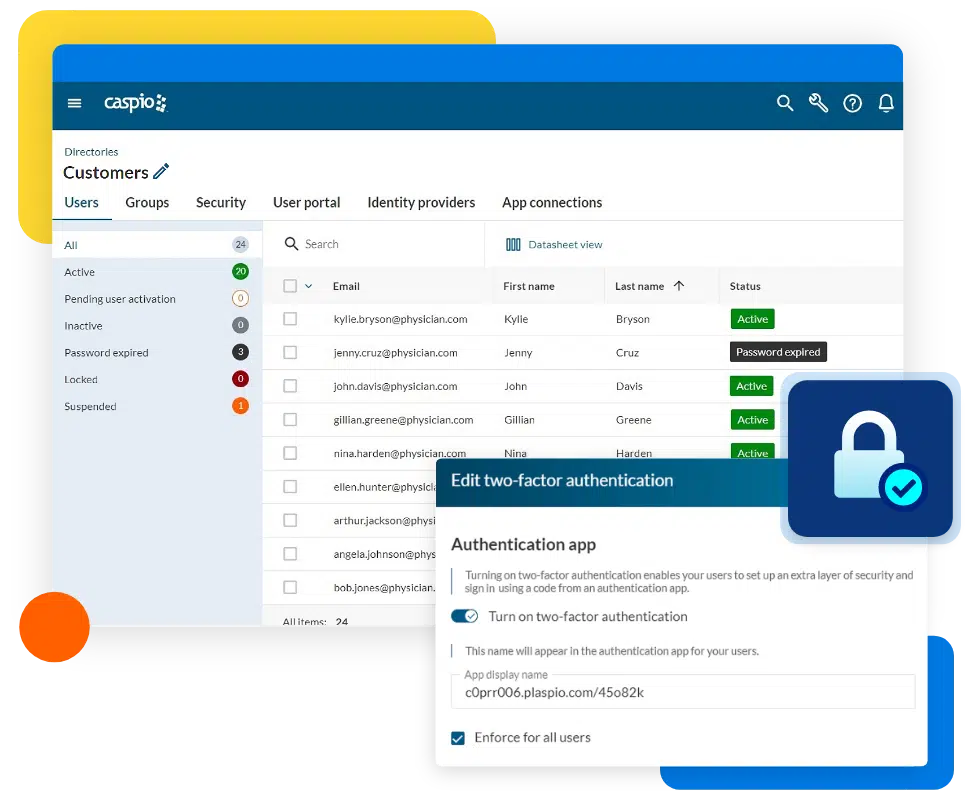Uncheck the Enforce for all users checkbox
This screenshot has width=980, height=800.
coord(458,738)
